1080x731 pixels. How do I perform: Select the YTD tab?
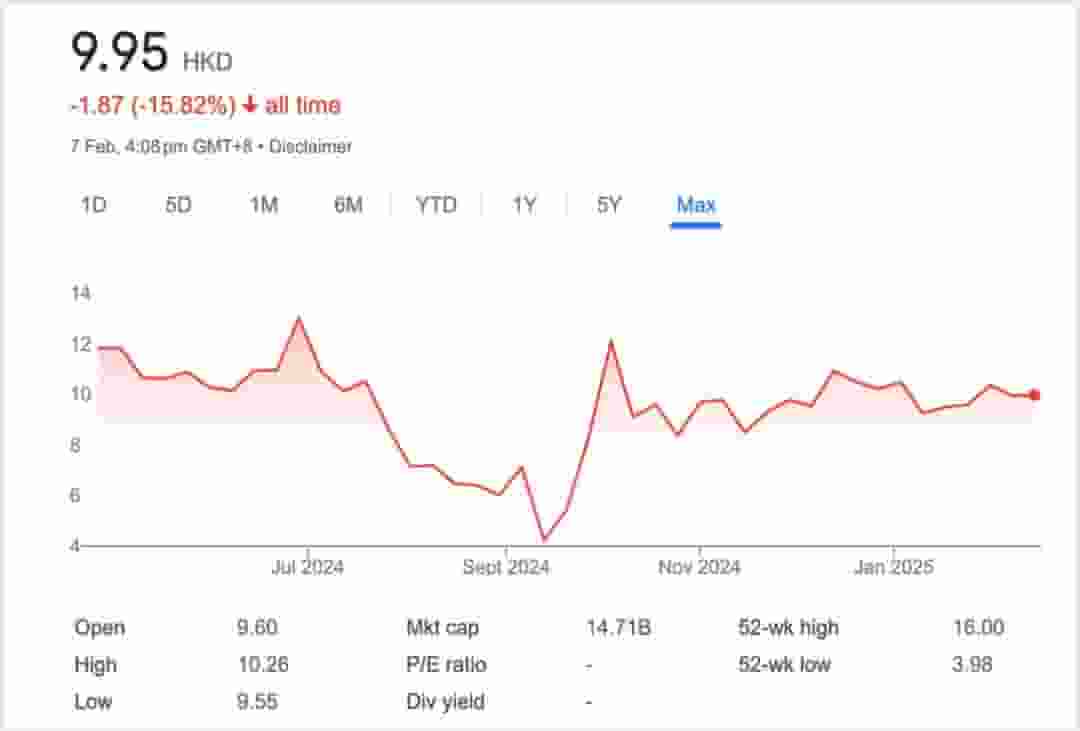[x=436, y=205]
